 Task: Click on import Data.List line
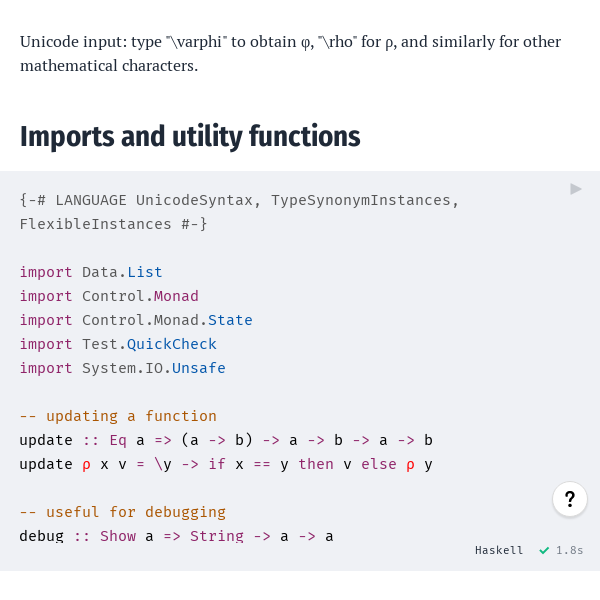pyautogui.click(x=91, y=272)
